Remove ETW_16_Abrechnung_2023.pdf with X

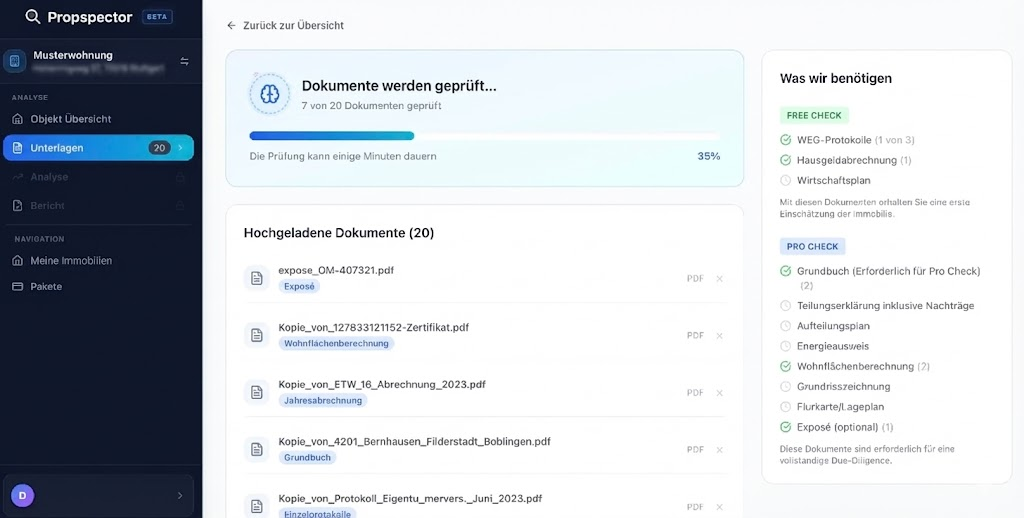[x=719, y=393]
